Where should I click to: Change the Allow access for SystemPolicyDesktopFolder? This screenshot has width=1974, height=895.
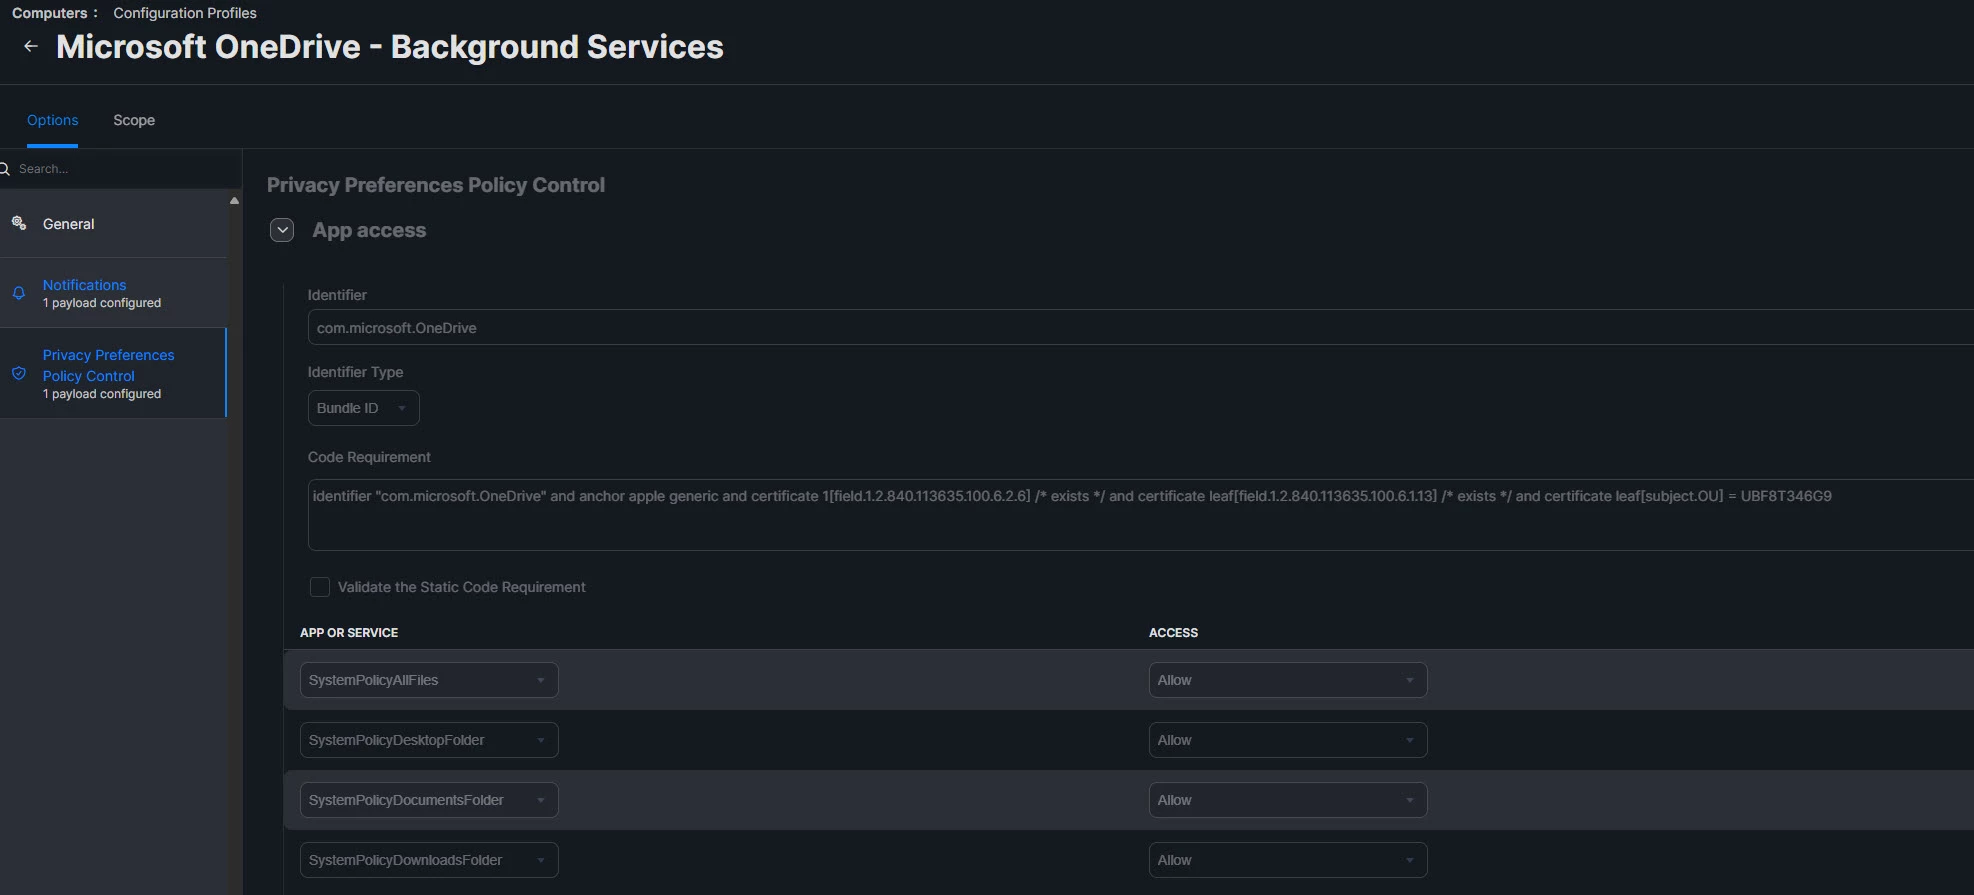(1287, 740)
